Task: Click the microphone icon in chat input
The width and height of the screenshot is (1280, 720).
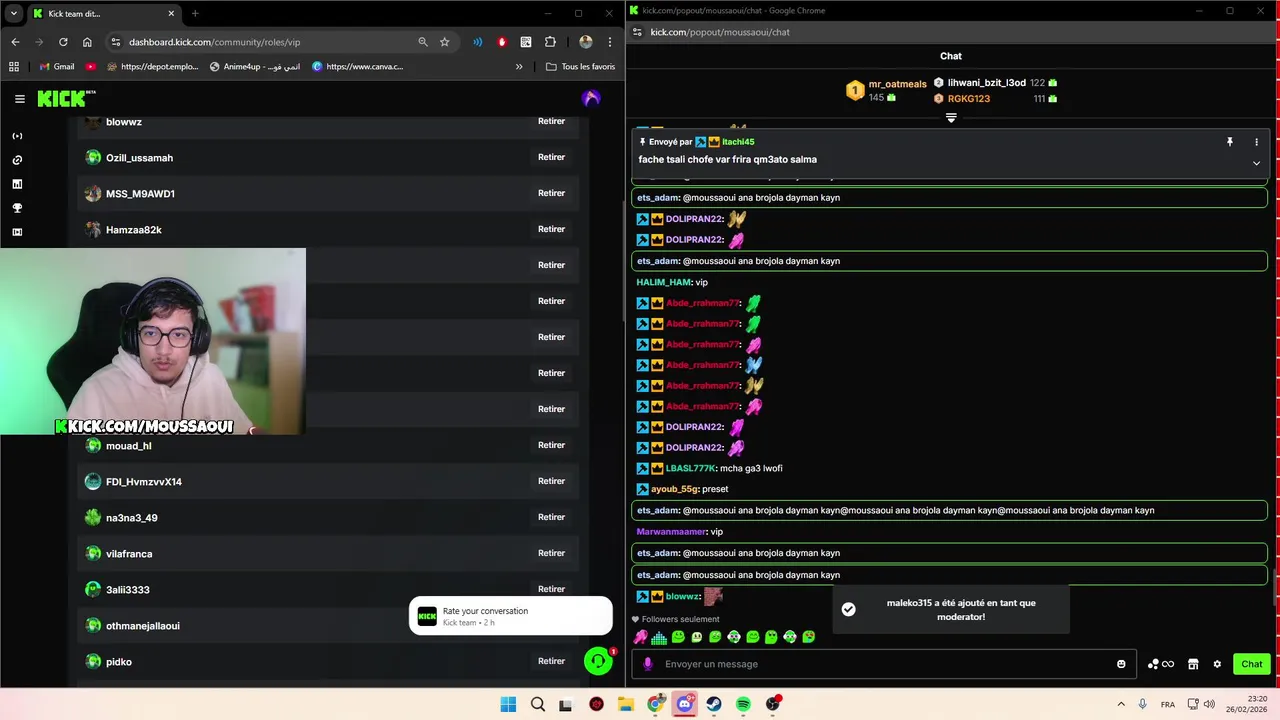Action: (647, 664)
